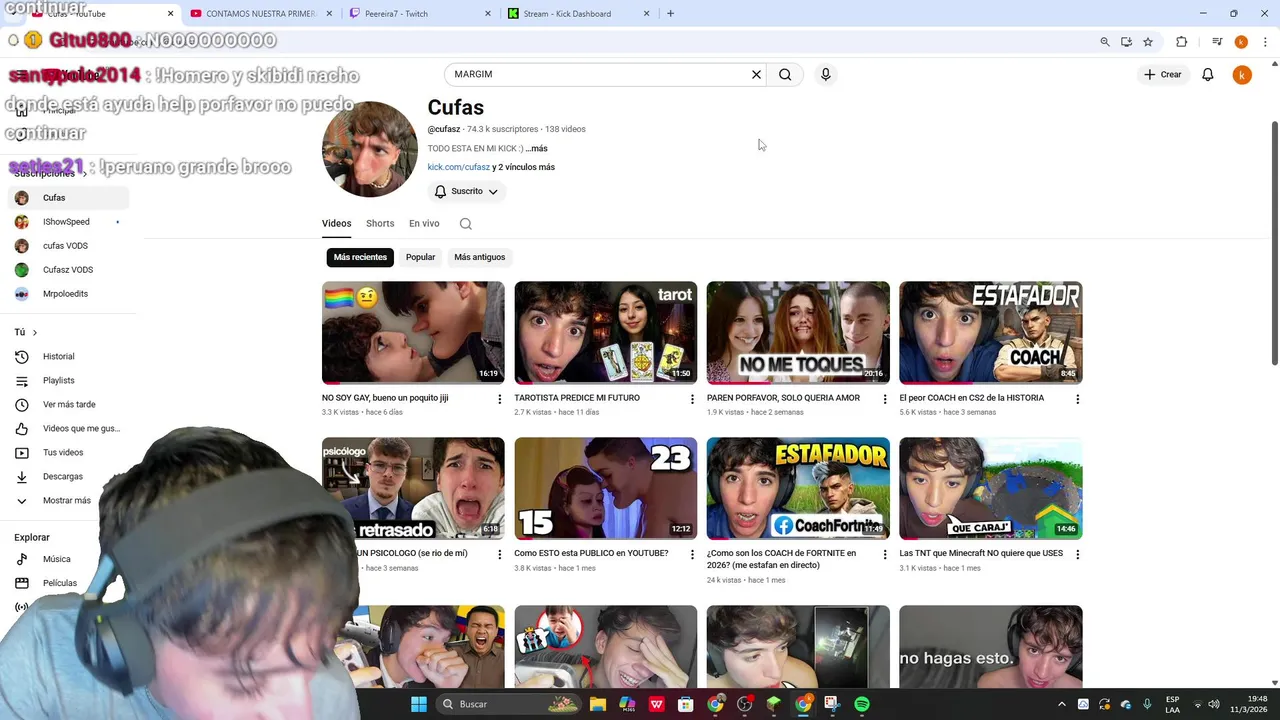The height and width of the screenshot is (720, 1280).
Task: Open the cufas VODS subscription
Action: point(68,246)
